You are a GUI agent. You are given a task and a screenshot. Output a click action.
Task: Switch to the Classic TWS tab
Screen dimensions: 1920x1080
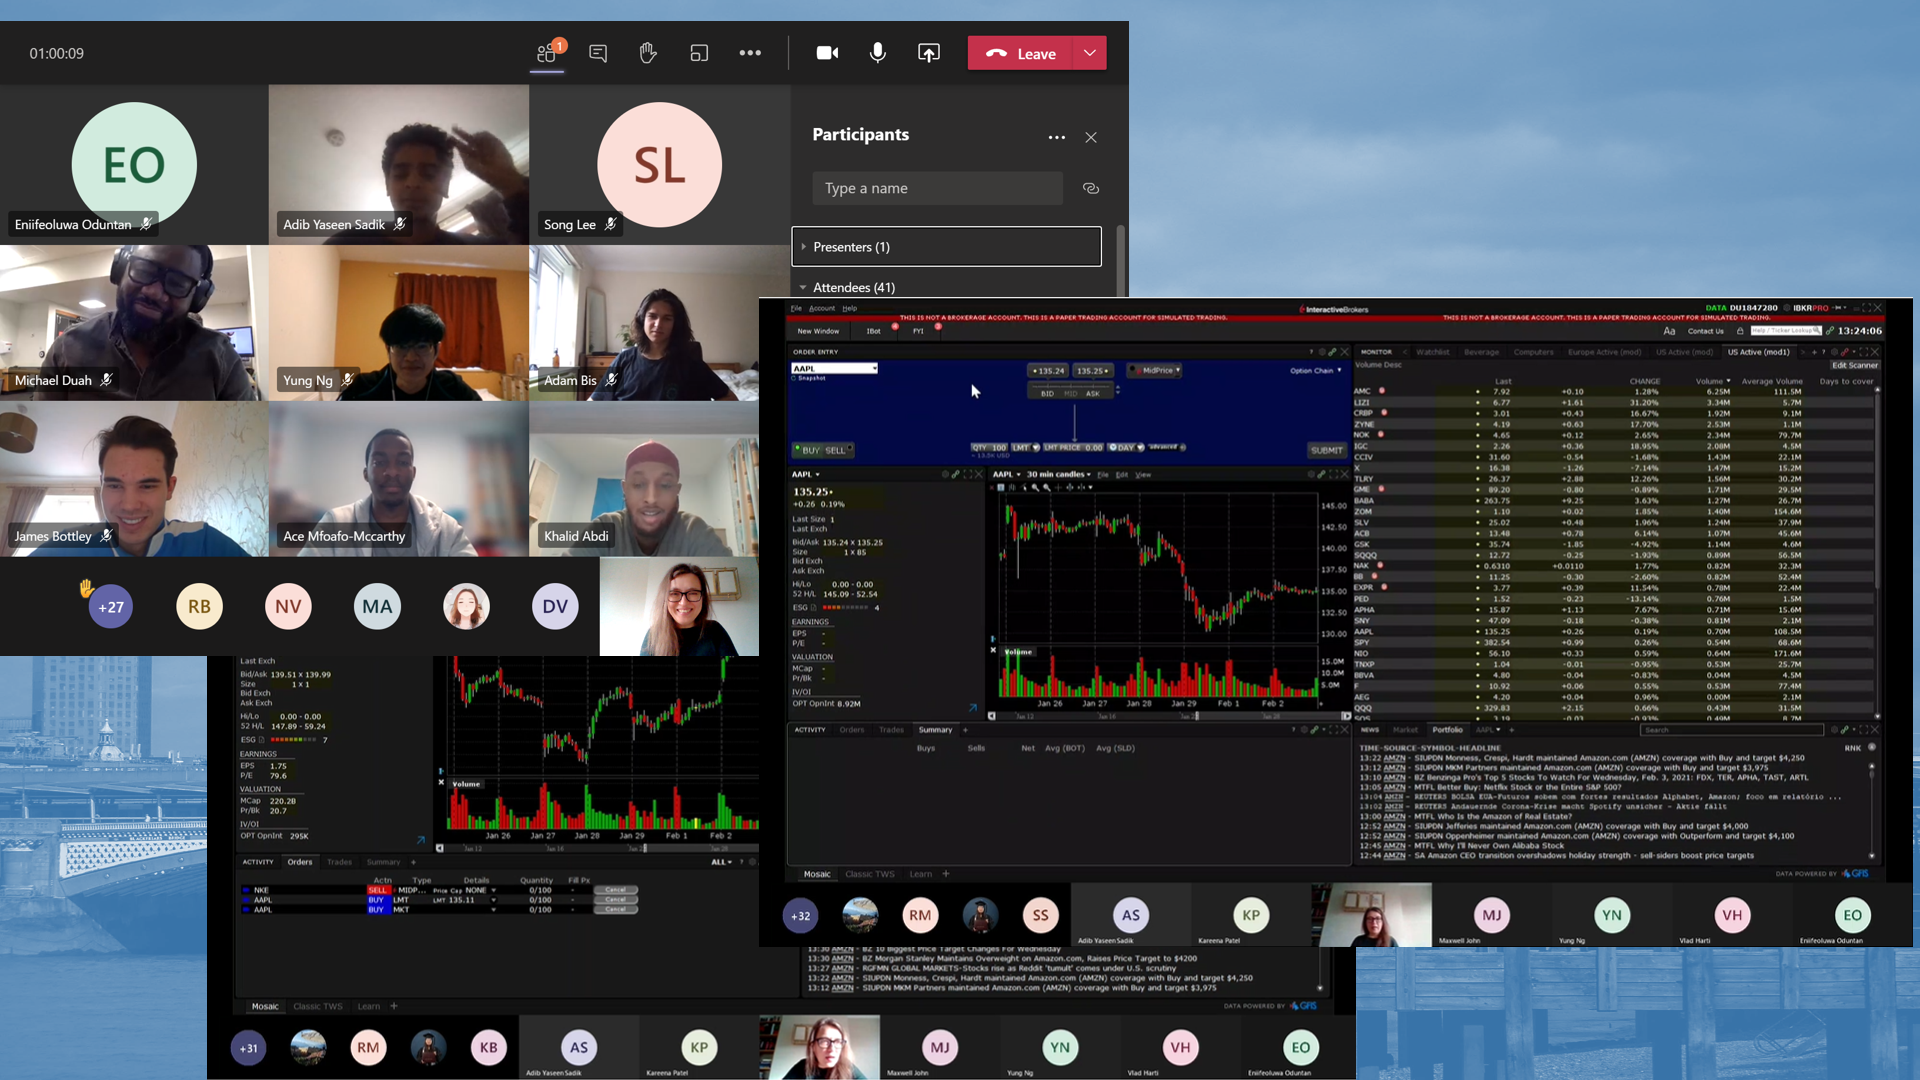869,874
